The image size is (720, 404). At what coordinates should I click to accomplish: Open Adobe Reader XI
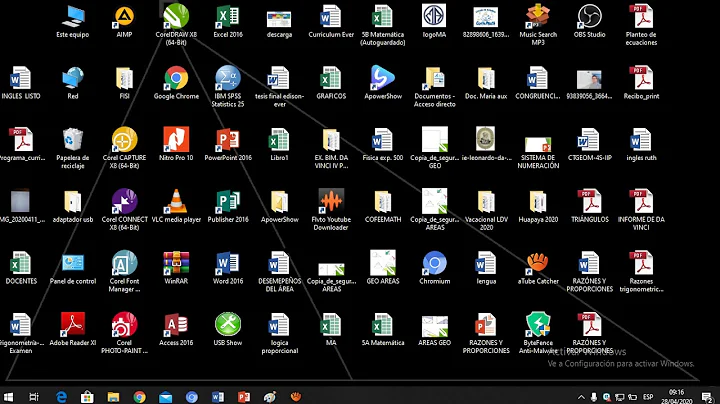click(73, 329)
